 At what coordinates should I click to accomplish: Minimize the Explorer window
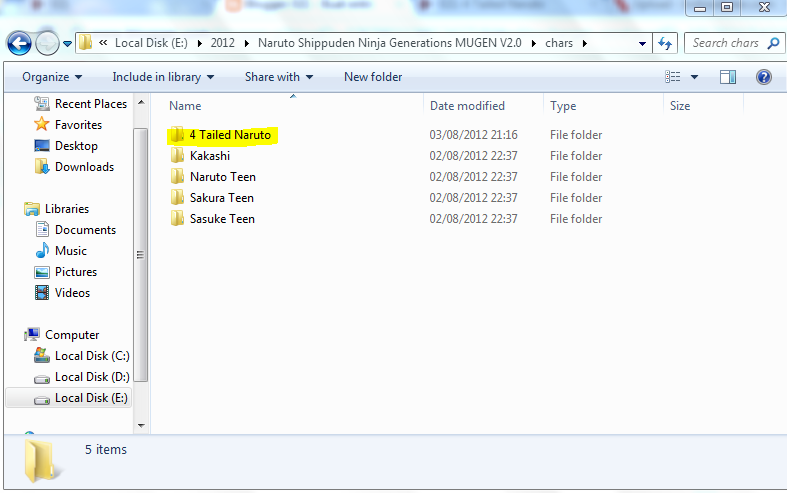(x=700, y=8)
